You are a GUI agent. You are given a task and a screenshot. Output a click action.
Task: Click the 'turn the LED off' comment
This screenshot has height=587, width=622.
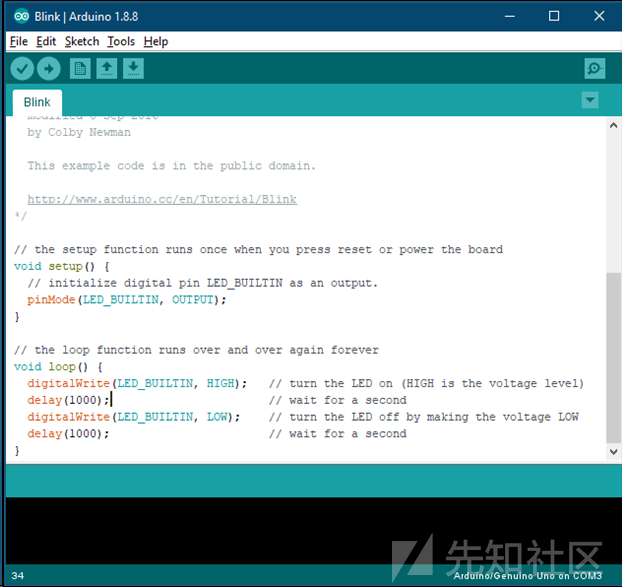coord(424,417)
